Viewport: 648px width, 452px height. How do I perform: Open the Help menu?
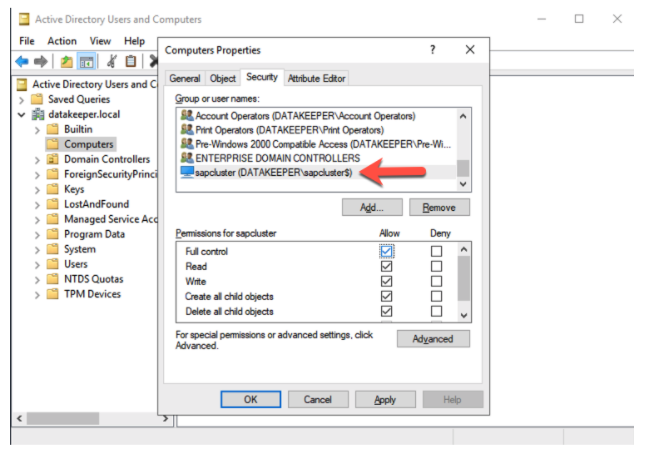134,41
